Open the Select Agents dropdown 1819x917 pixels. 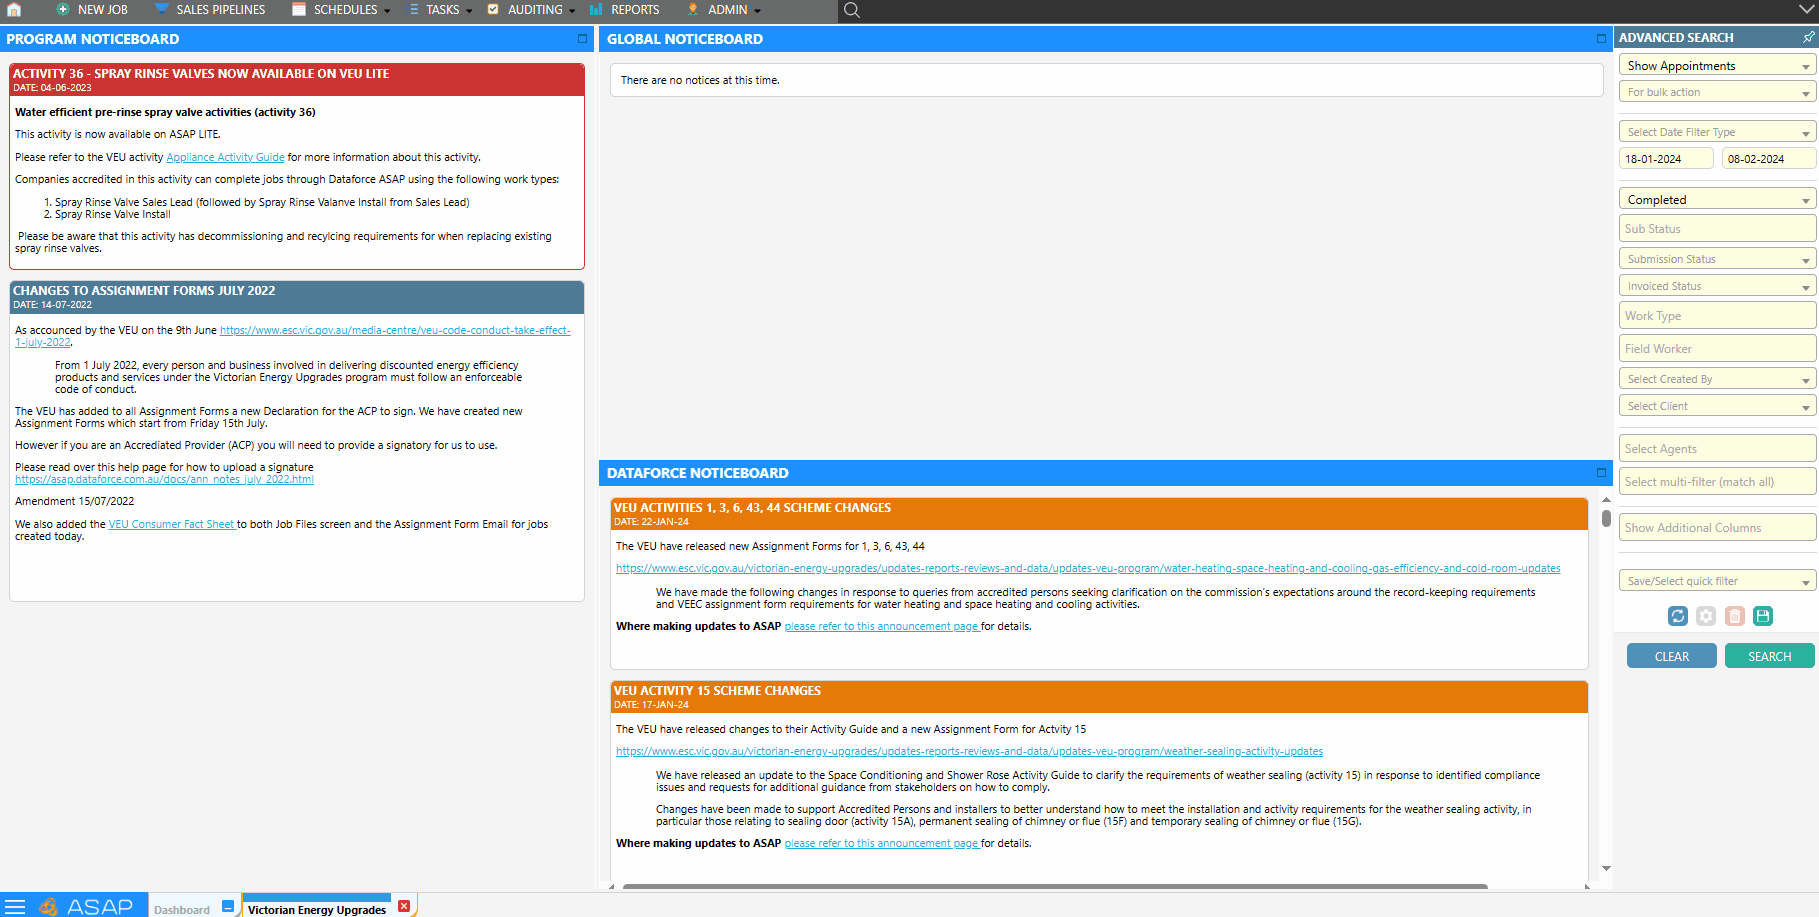[x=1716, y=448]
